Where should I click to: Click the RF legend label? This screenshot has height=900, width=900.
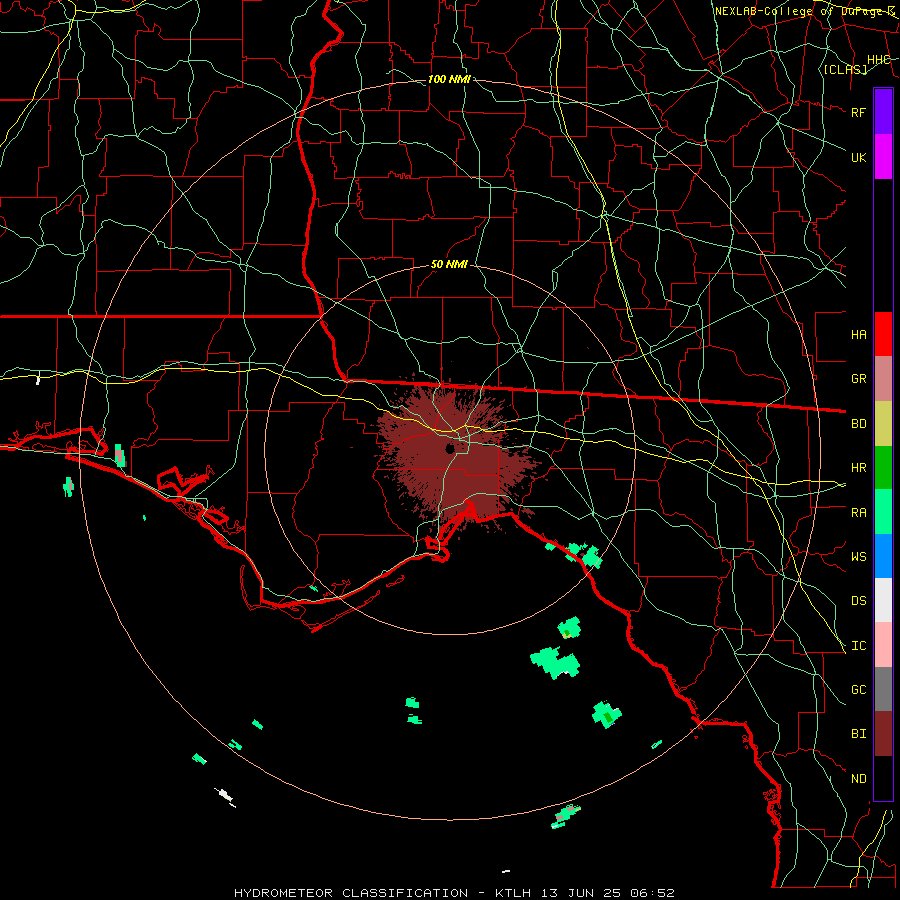click(x=858, y=112)
